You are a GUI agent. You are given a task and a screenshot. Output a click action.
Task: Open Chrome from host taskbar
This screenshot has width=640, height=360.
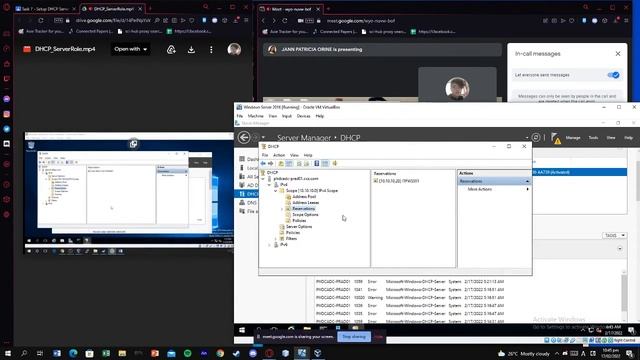coord(220,353)
